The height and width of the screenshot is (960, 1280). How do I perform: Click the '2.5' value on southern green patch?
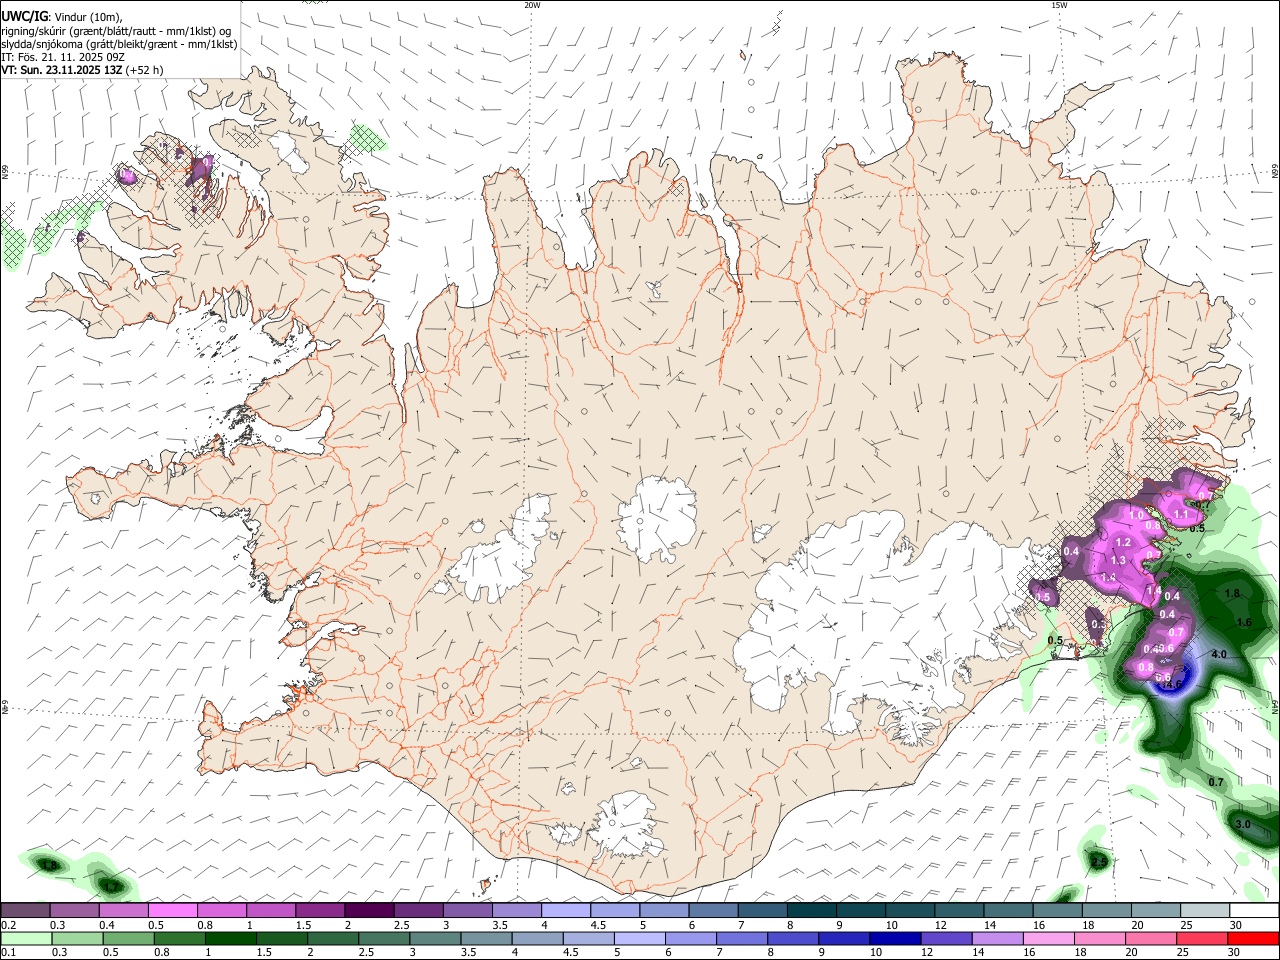[x=1099, y=862]
